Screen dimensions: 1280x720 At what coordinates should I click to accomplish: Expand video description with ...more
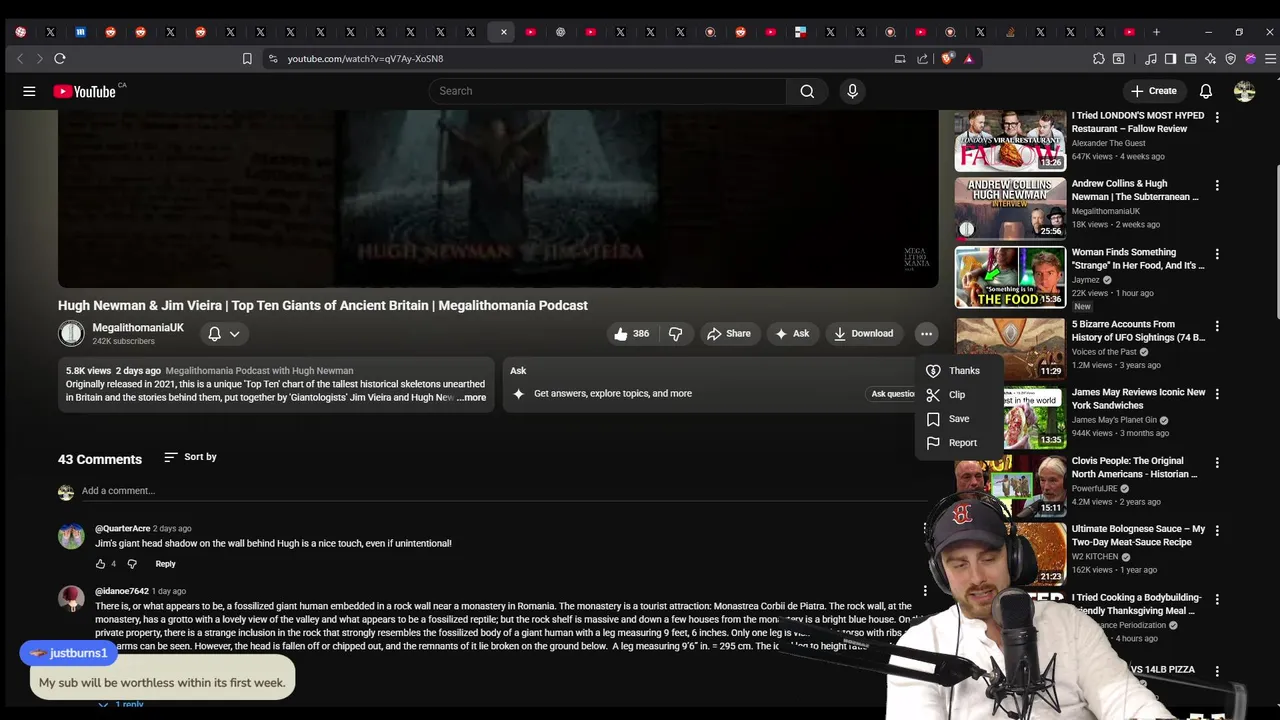pos(471,398)
